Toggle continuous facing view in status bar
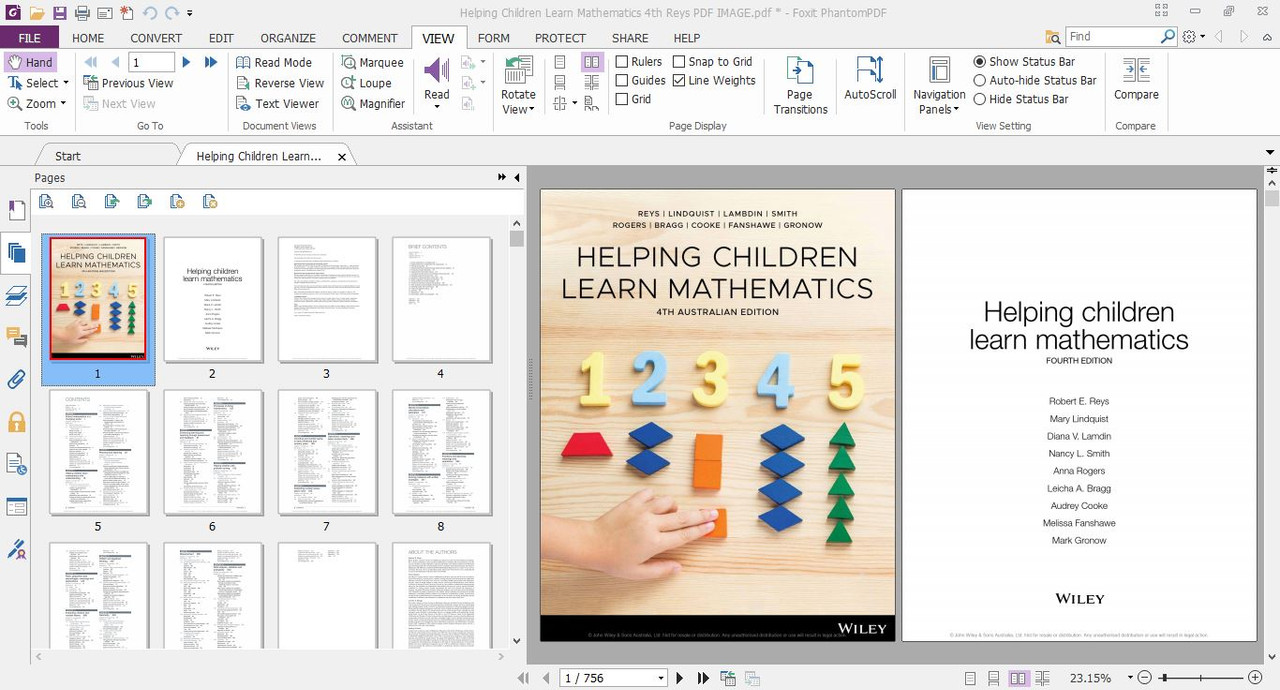The height and width of the screenshot is (690, 1280). 1042,678
